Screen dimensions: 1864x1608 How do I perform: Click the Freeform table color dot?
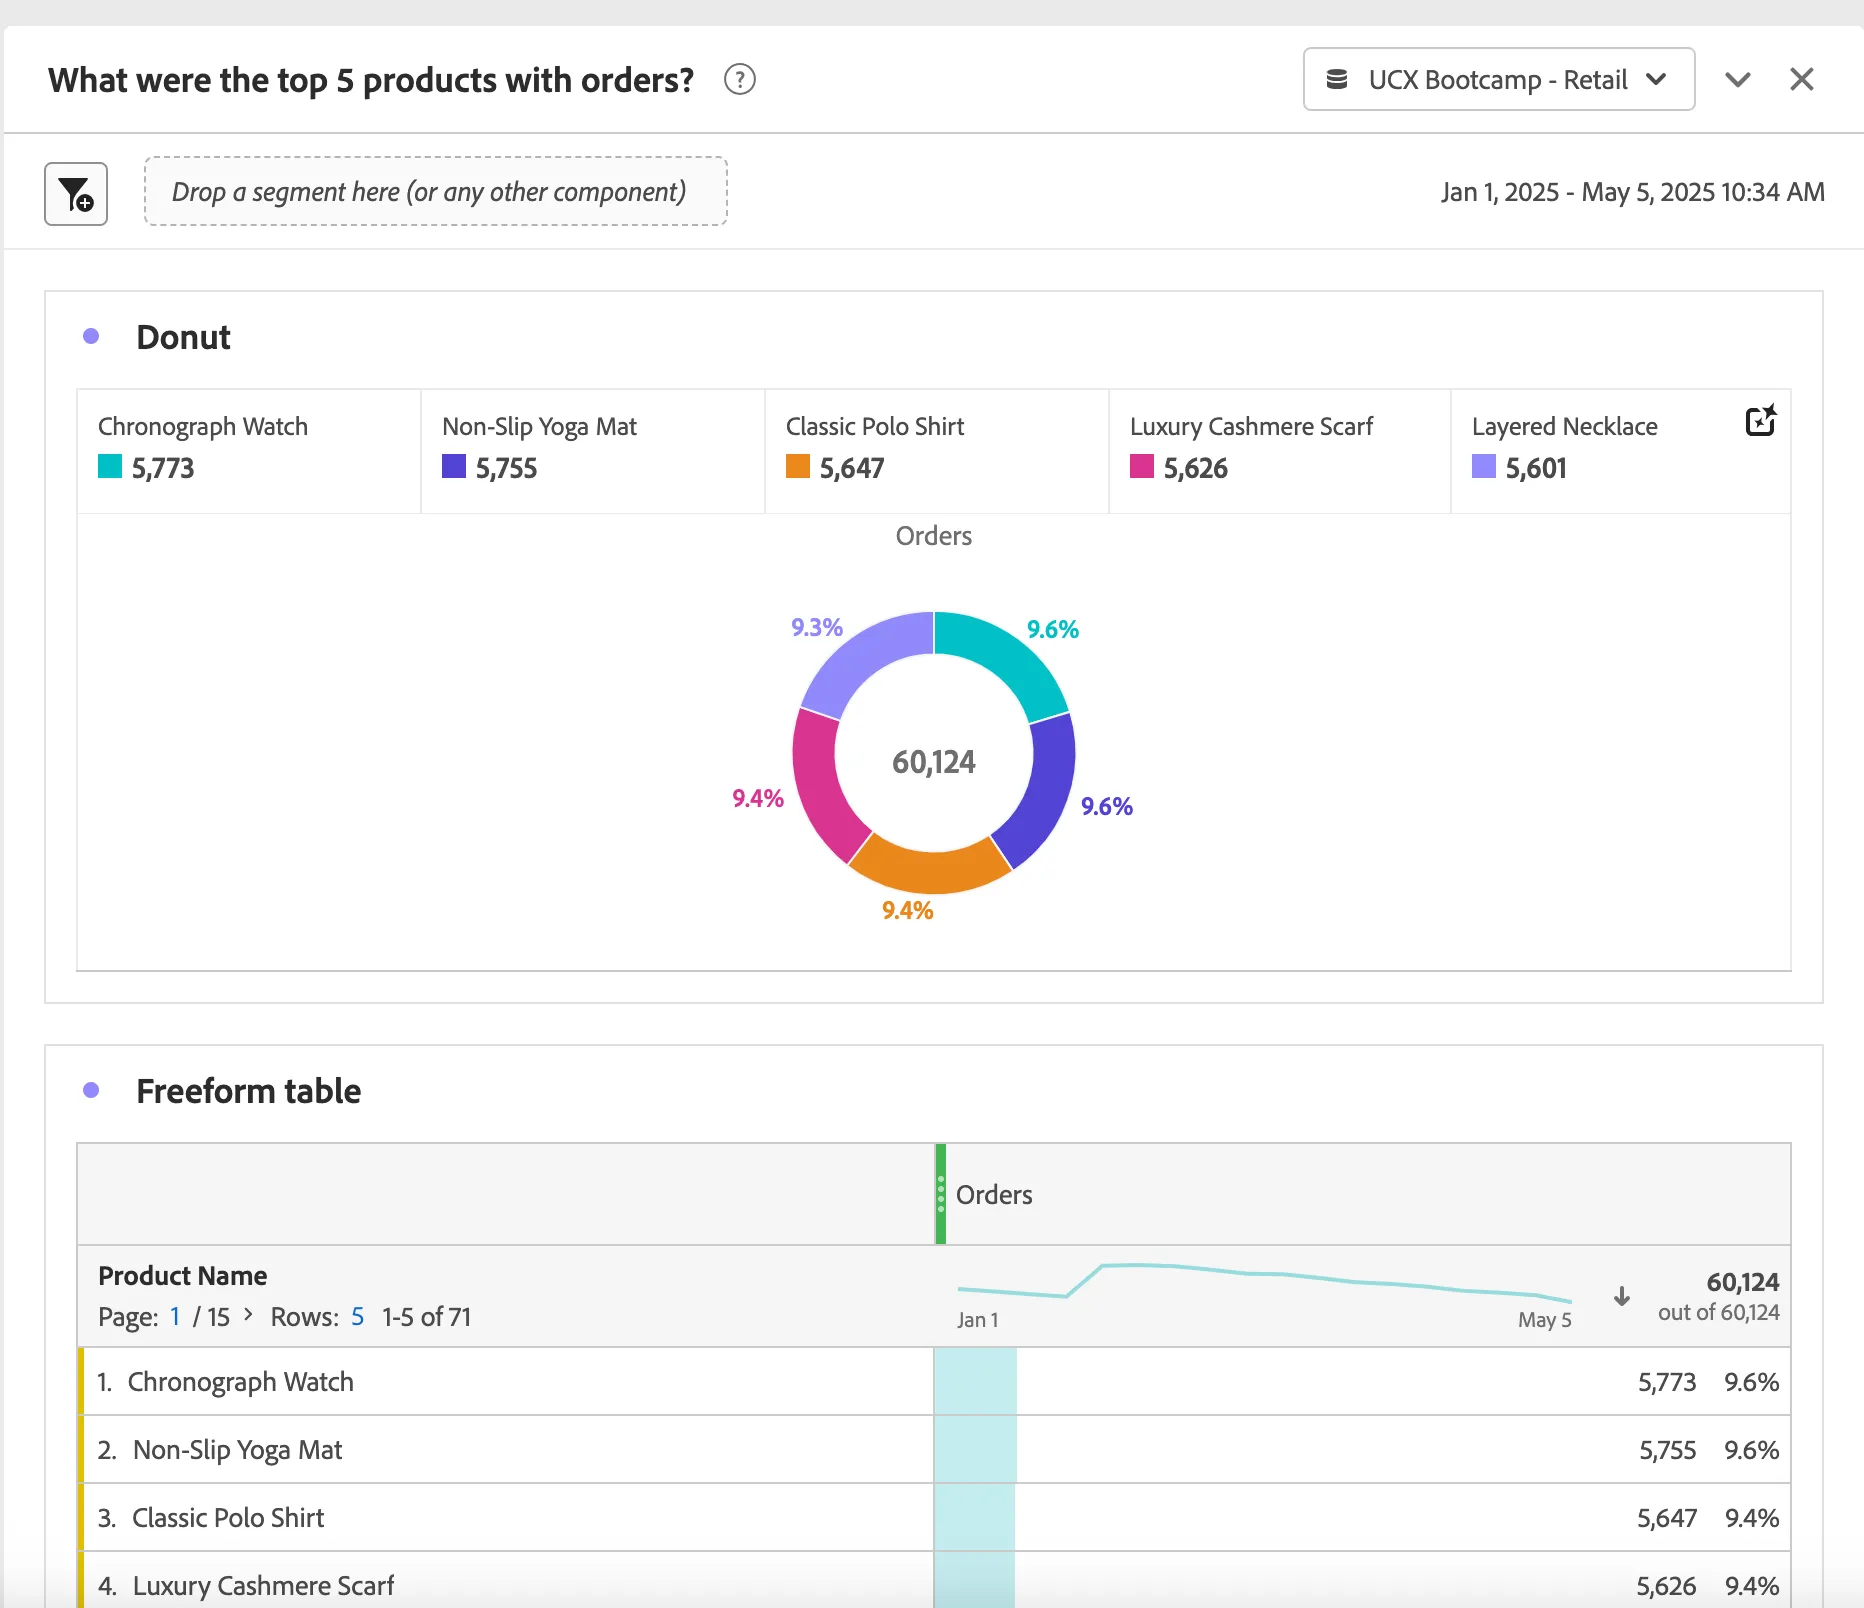(x=91, y=1090)
